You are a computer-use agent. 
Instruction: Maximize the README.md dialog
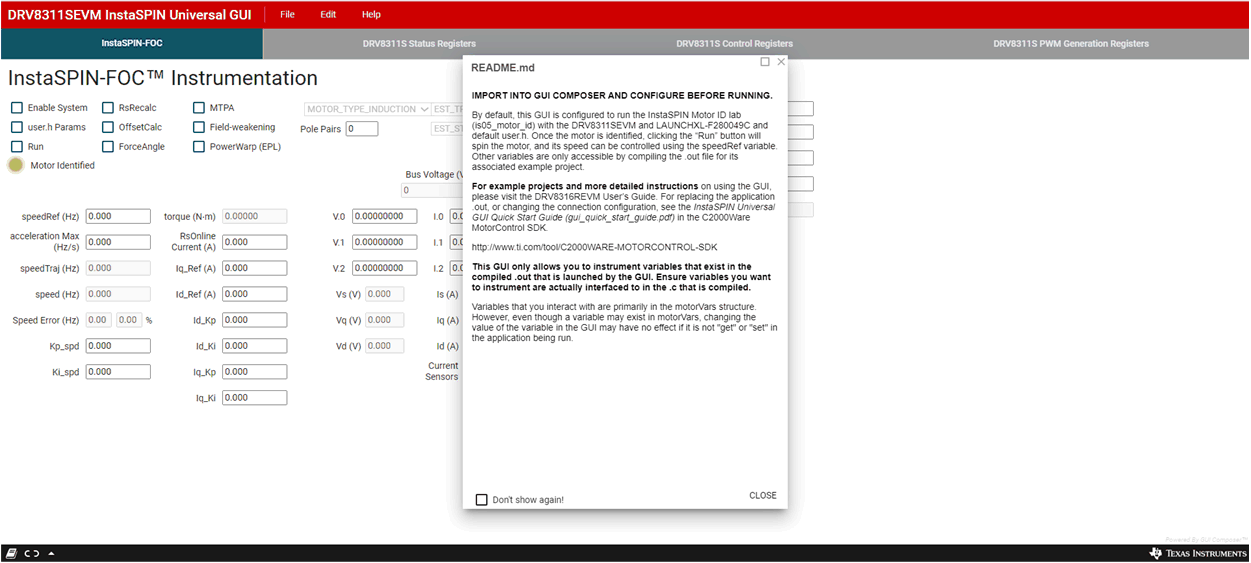765,62
